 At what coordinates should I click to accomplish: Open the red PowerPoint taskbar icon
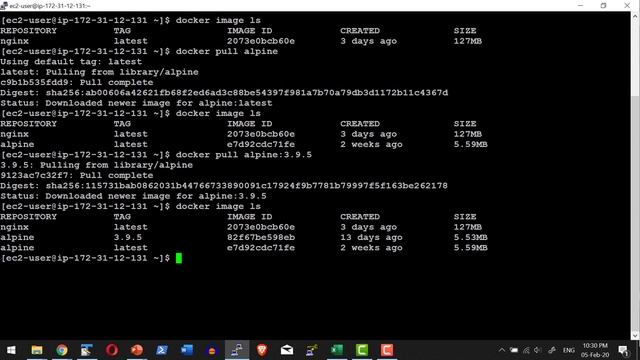137,350
